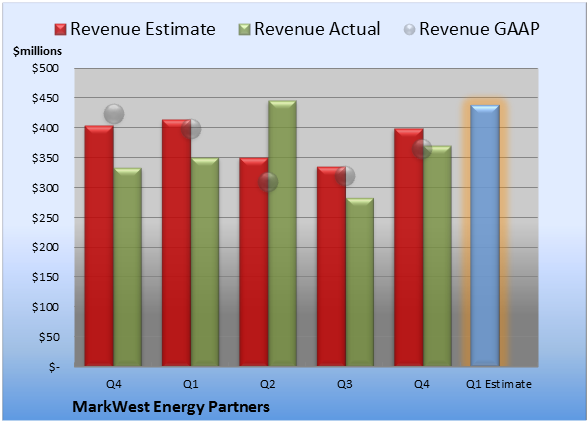Click the '$50' axis value
Viewport: 588px width, 422px height.
pos(49,337)
